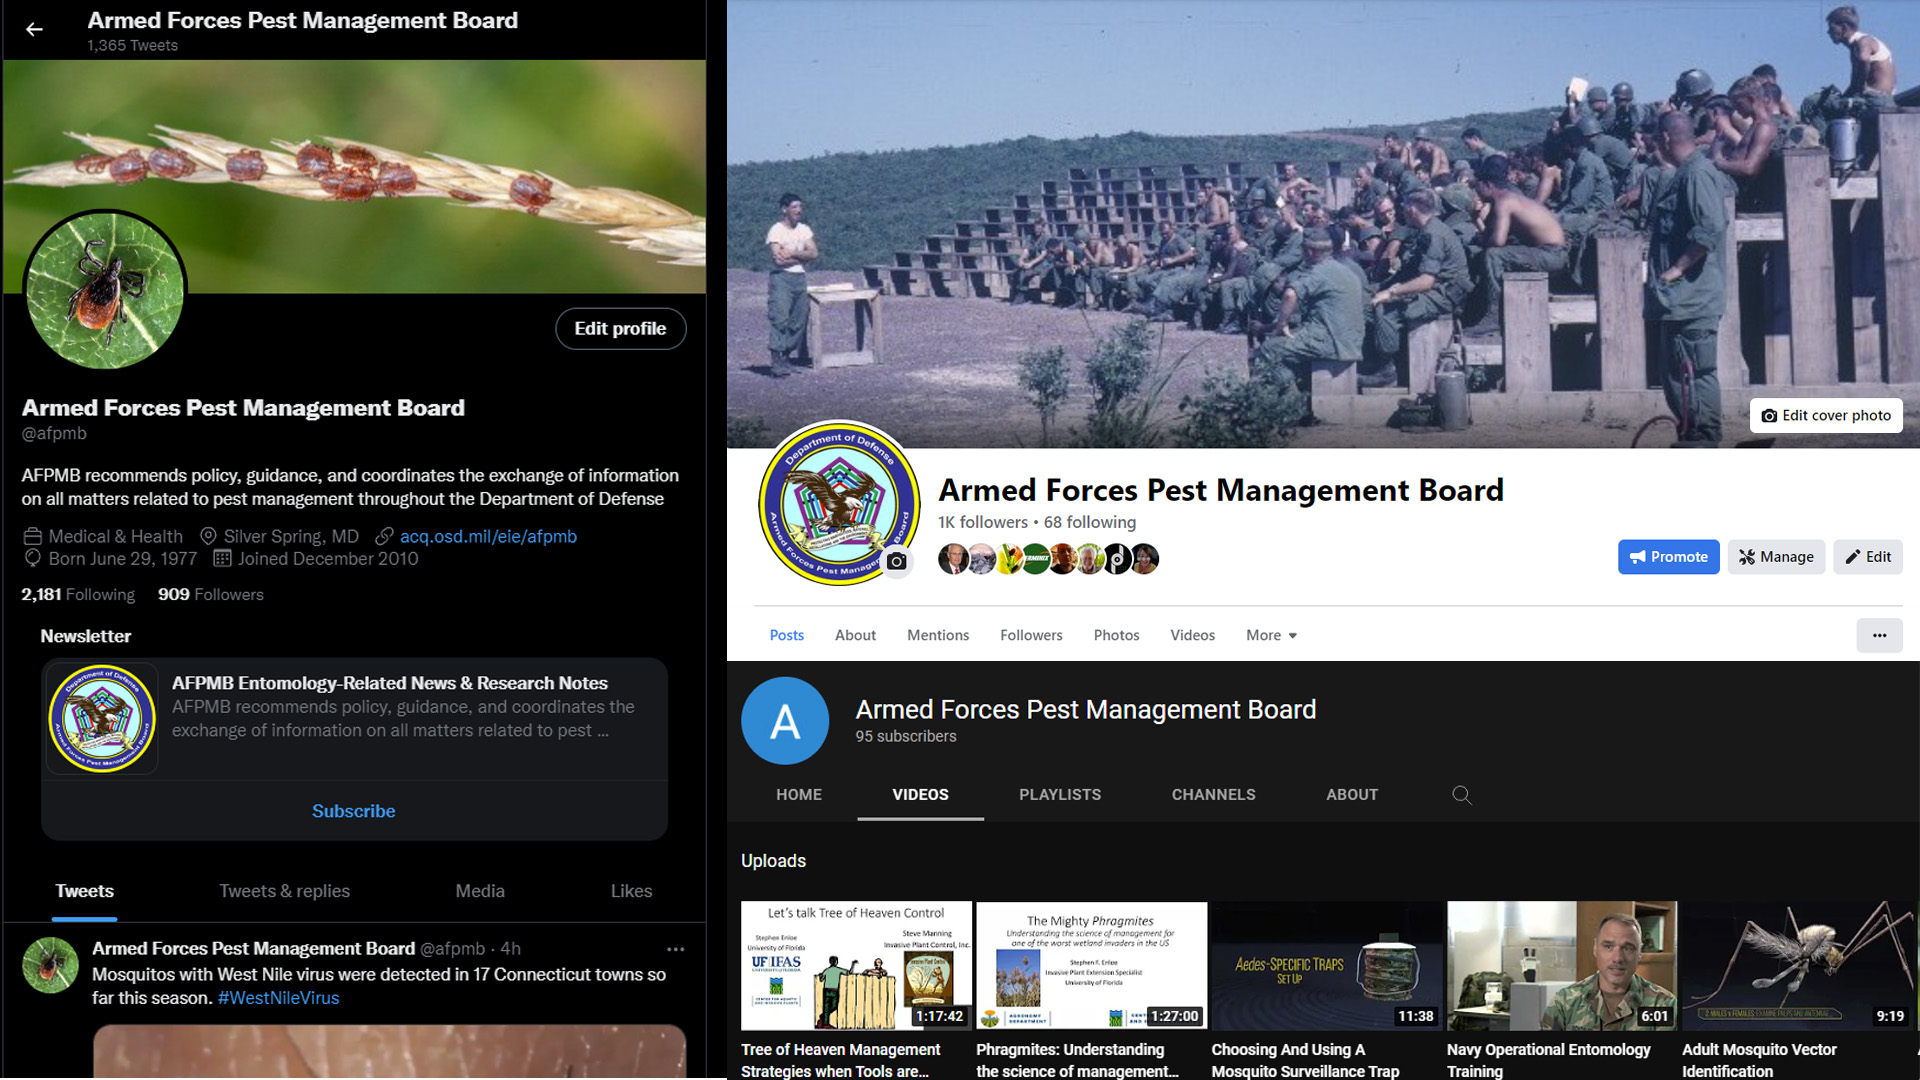Play Tree of Heaven video thumbnail
1920x1080 pixels.
click(x=856, y=966)
